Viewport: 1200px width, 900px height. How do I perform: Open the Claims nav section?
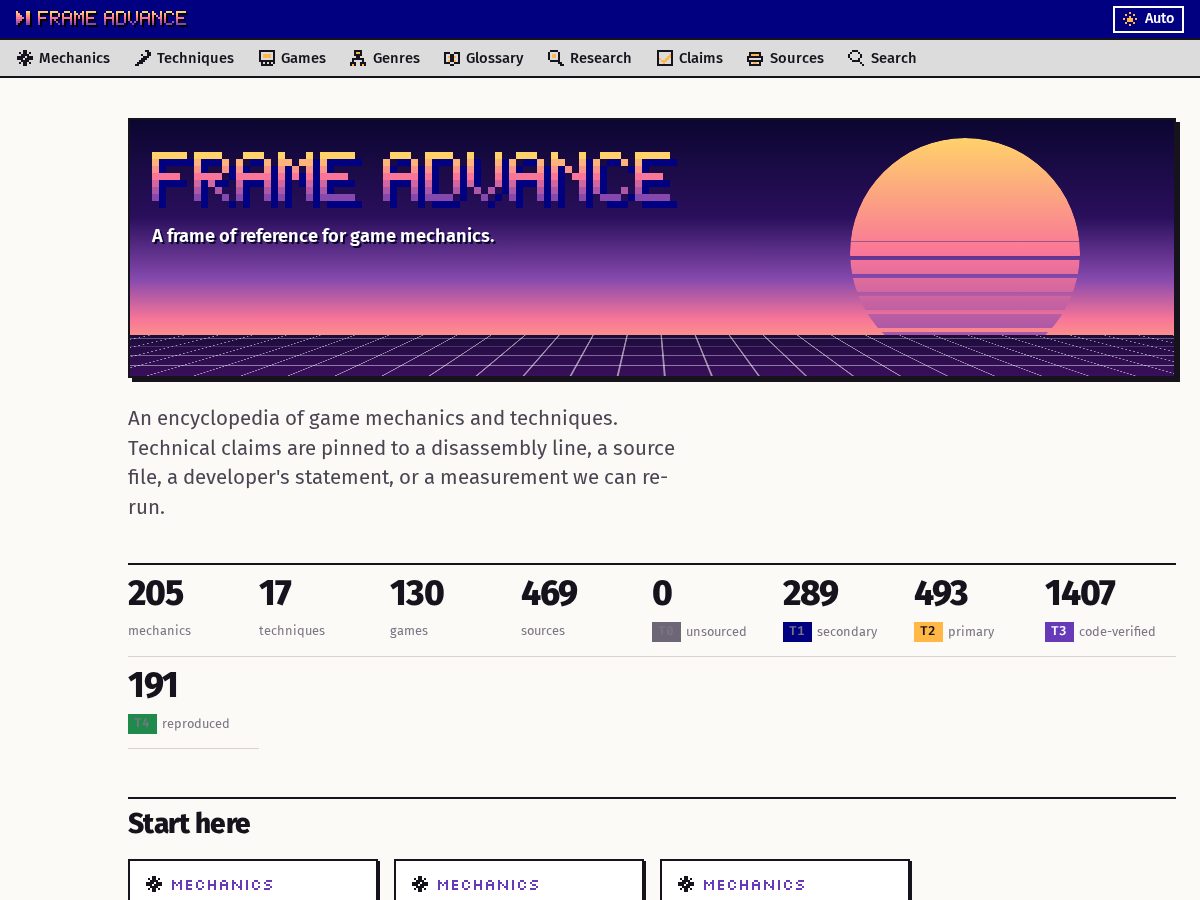click(x=690, y=58)
